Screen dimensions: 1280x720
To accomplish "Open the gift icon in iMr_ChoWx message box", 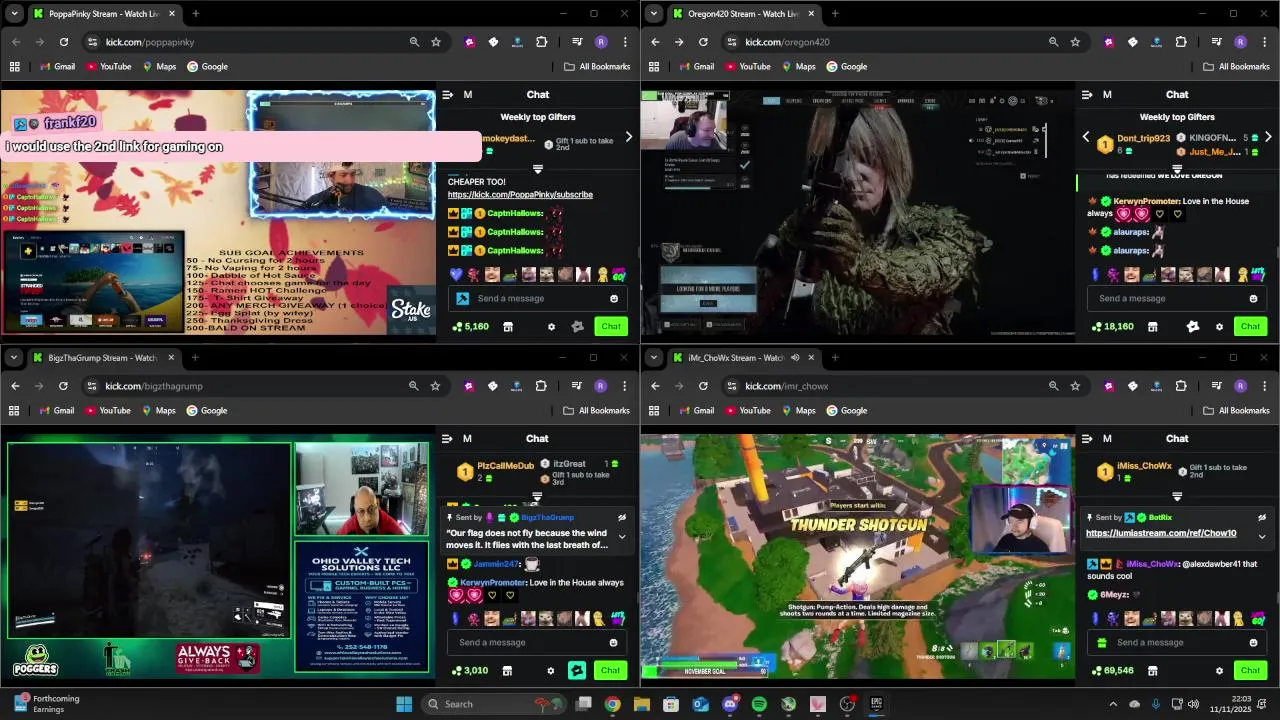I will click(x=1102, y=642).
